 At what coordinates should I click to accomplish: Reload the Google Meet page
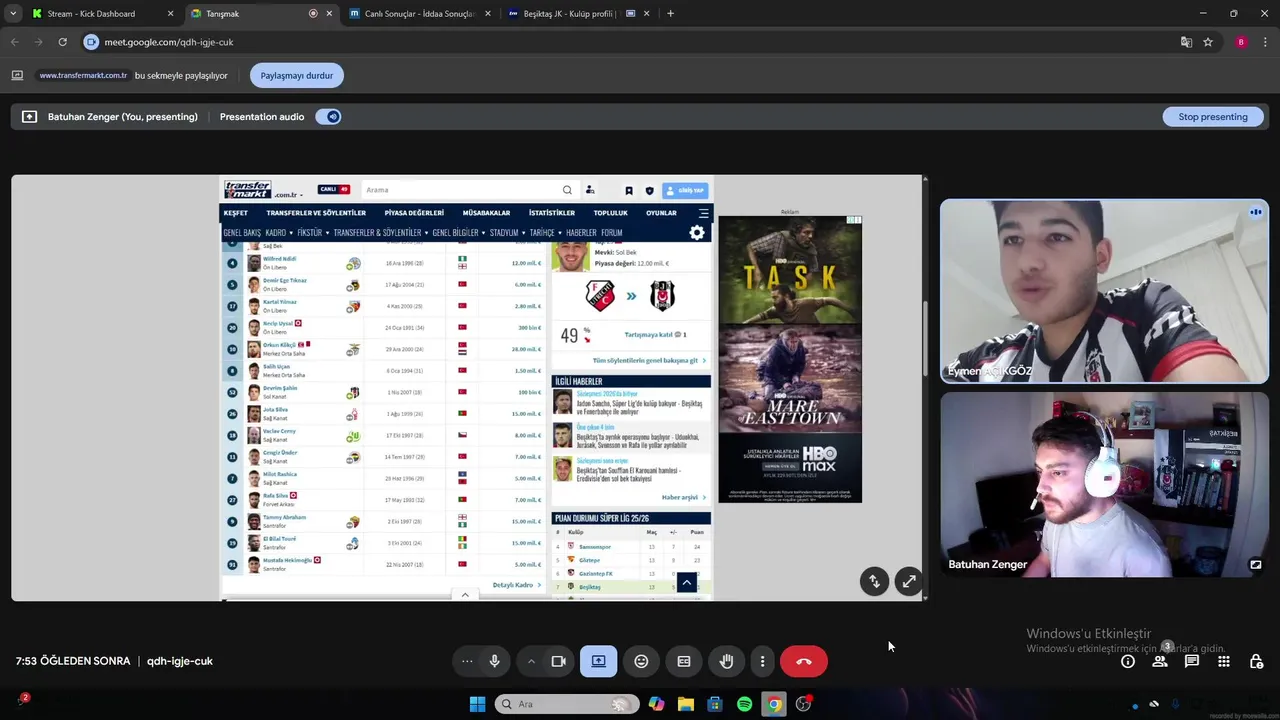[62, 42]
